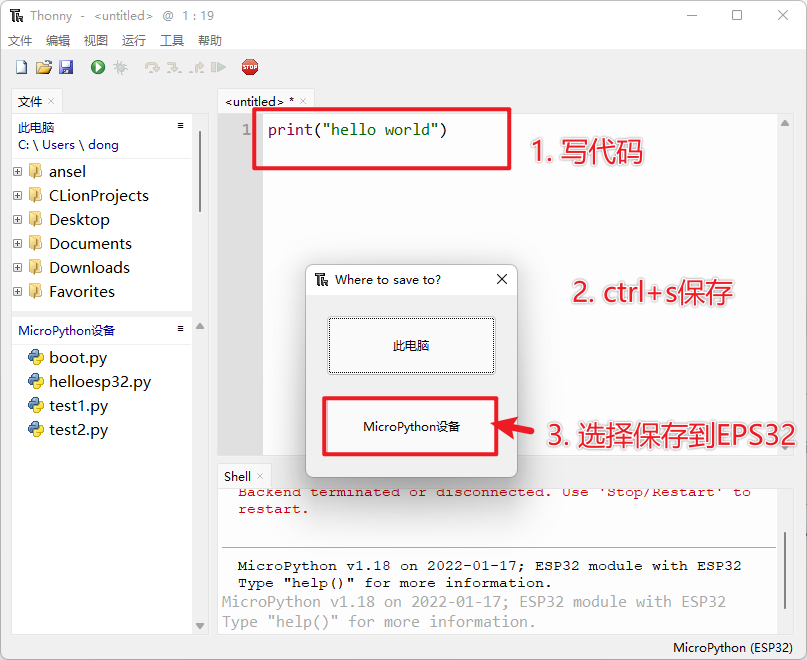
Task: Create a new file with toolbar icon
Action: click(x=21, y=67)
